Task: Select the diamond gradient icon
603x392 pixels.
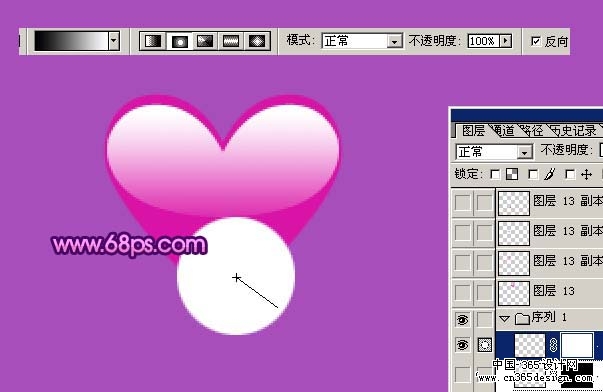Action: (257, 41)
